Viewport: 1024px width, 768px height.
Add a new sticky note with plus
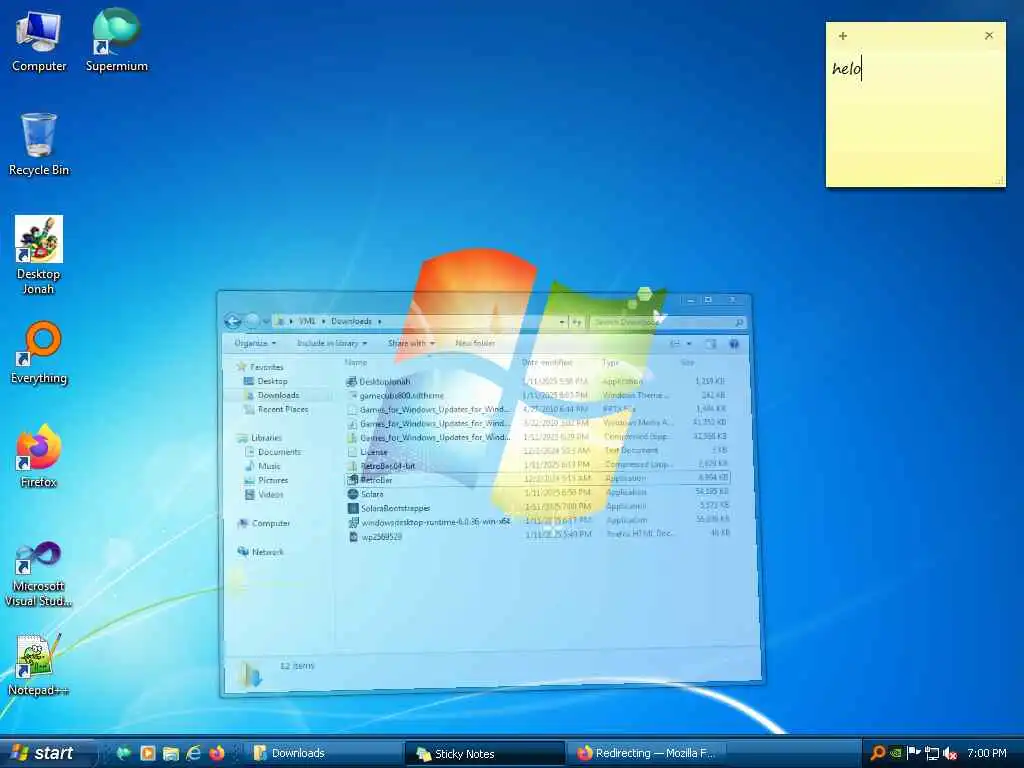coord(843,36)
